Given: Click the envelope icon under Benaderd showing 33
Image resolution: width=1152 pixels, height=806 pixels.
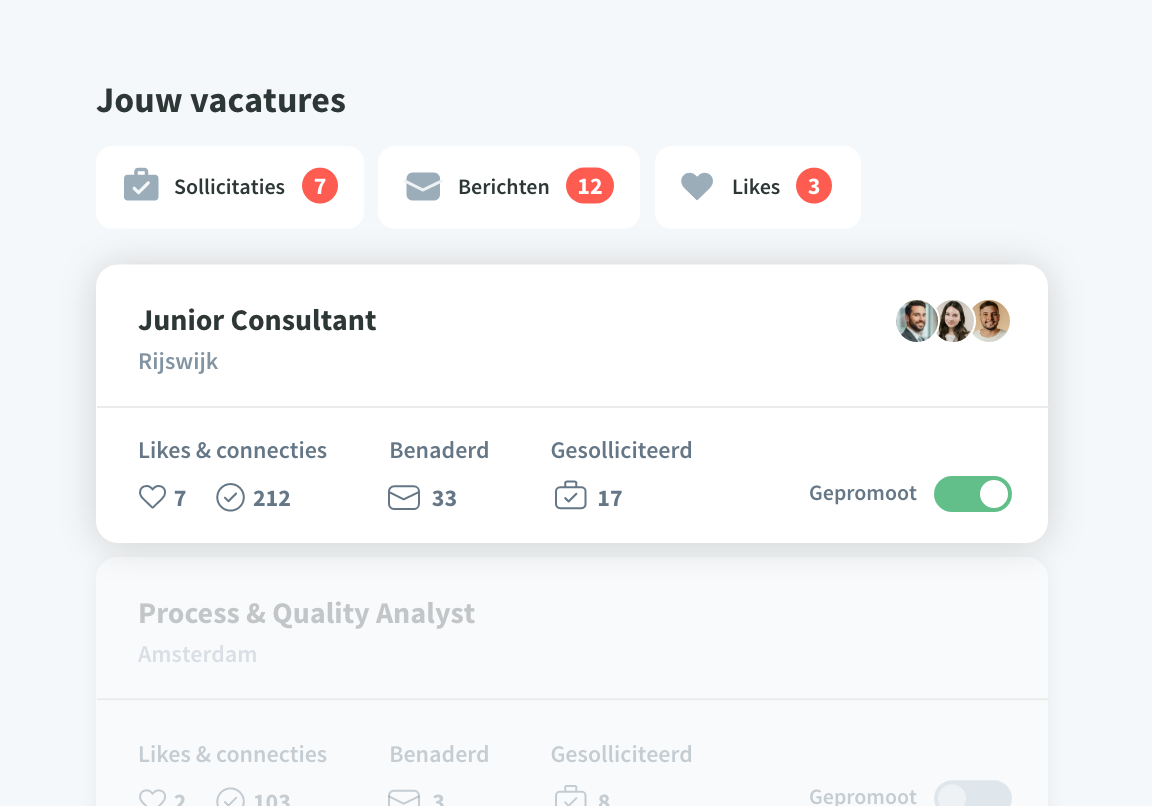Looking at the screenshot, I should pos(403,497).
